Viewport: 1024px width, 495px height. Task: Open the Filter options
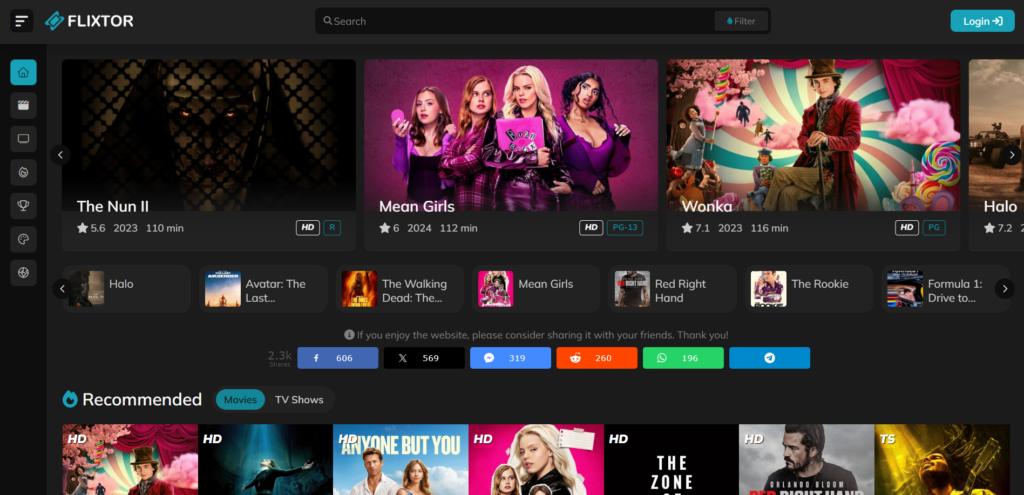[x=741, y=21]
